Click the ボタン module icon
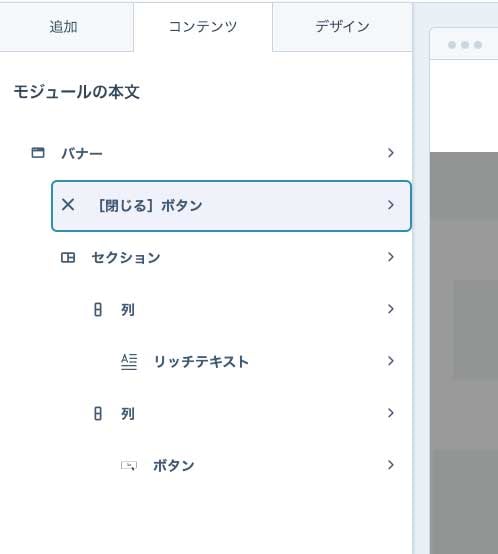Viewport: 498px width, 554px height. [129, 465]
